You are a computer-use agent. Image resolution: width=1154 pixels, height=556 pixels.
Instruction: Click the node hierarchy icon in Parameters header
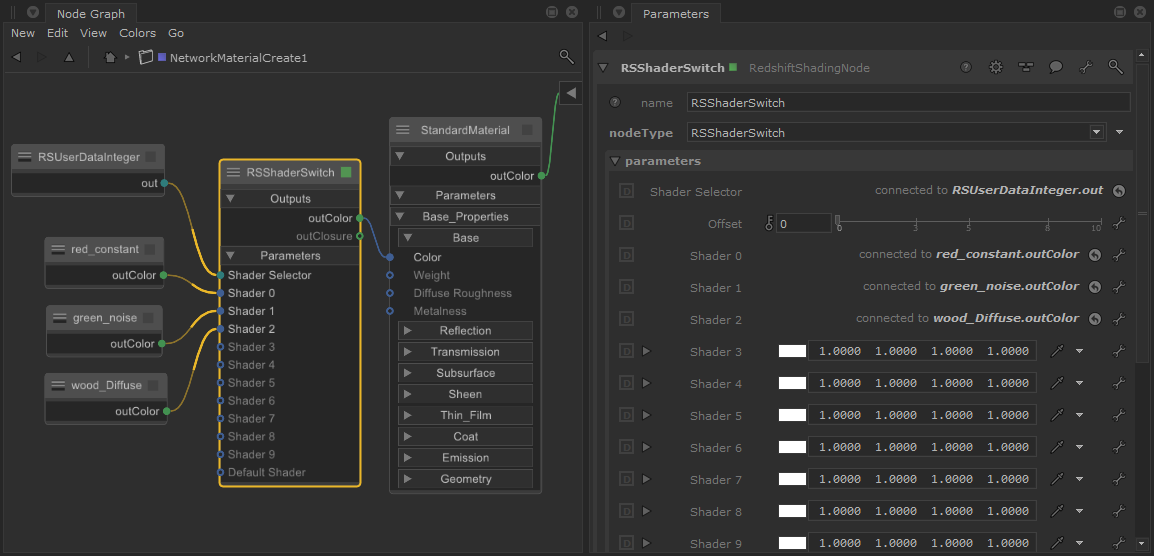1027,67
